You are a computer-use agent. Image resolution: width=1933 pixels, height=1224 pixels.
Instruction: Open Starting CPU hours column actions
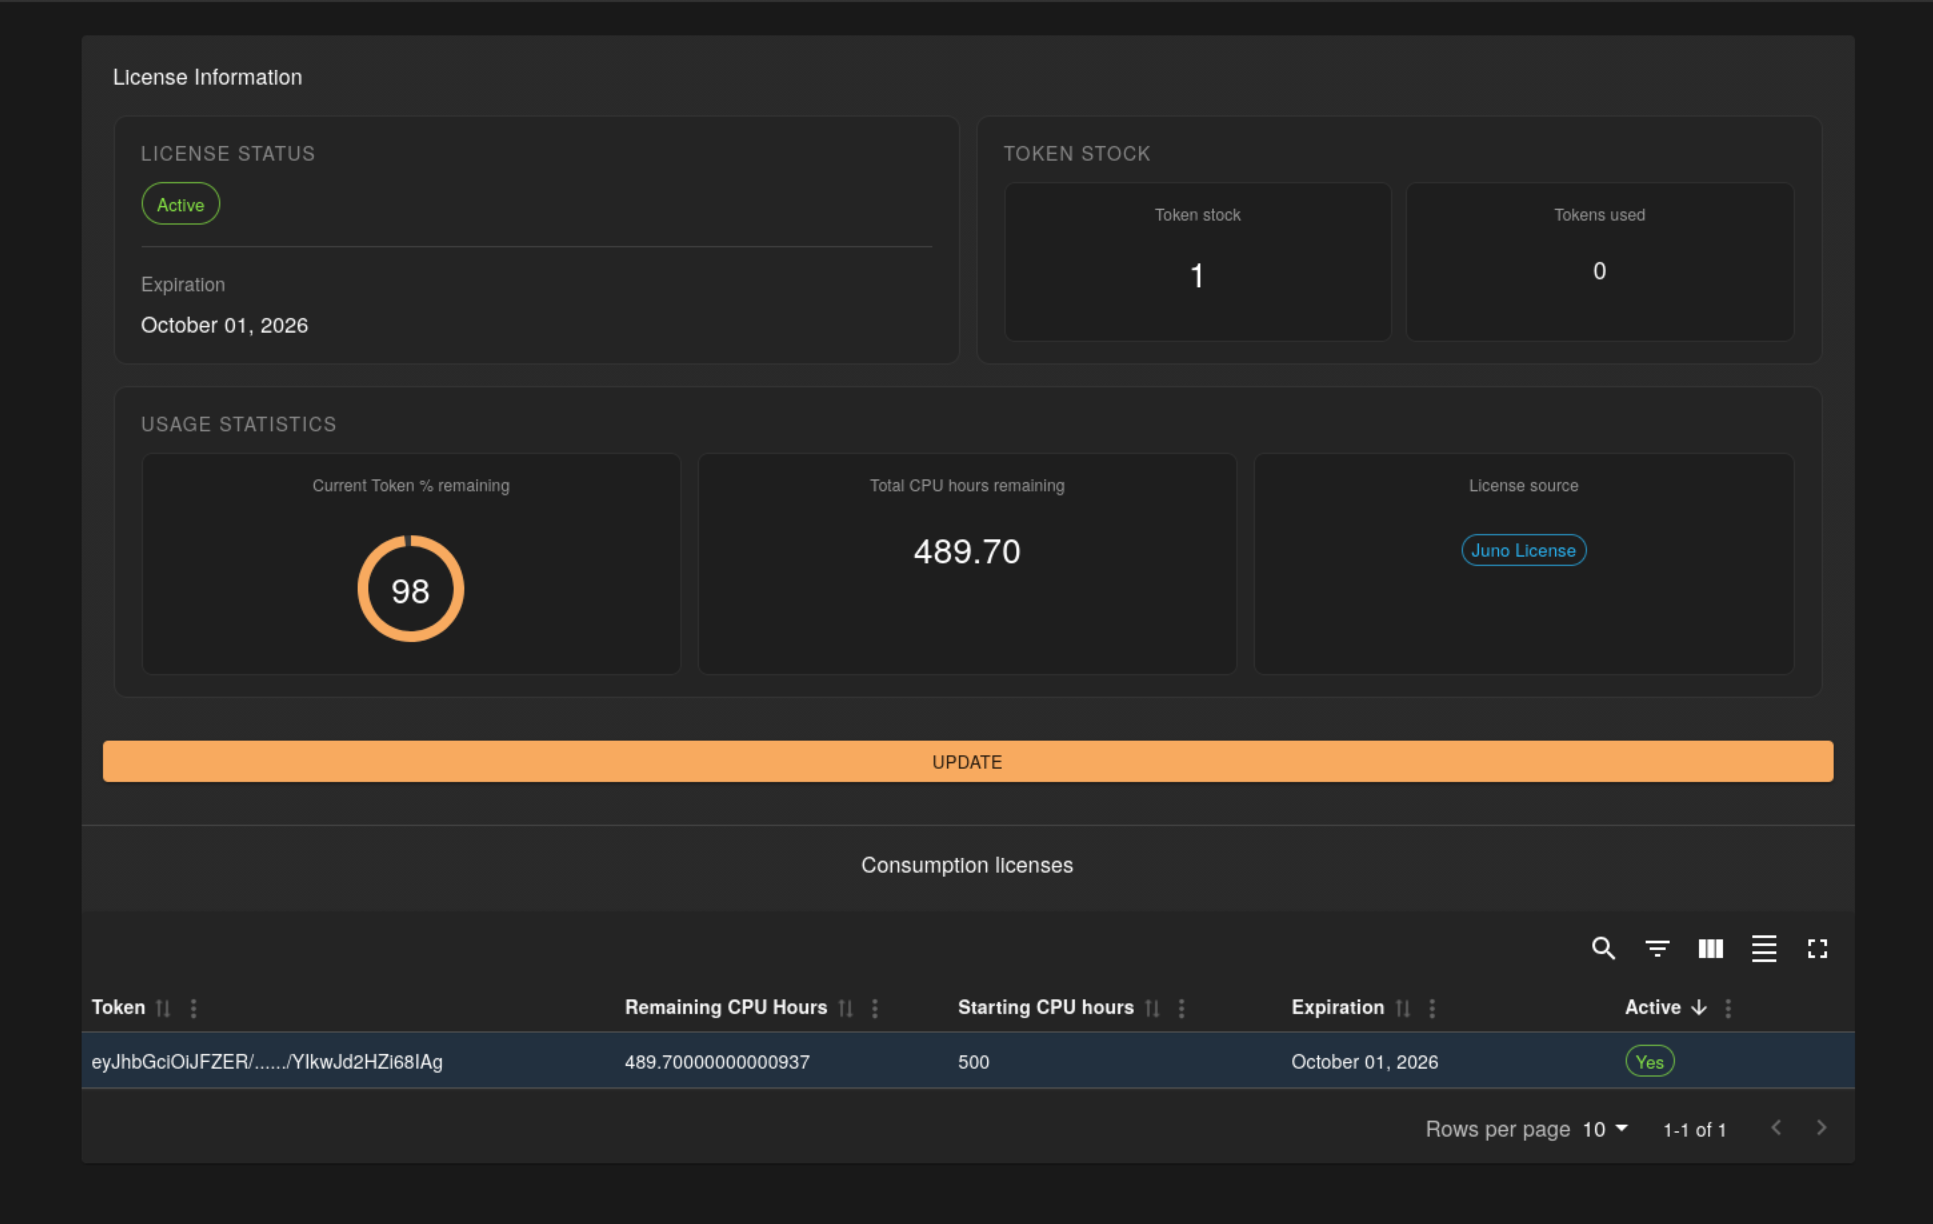click(x=1181, y=1008)
